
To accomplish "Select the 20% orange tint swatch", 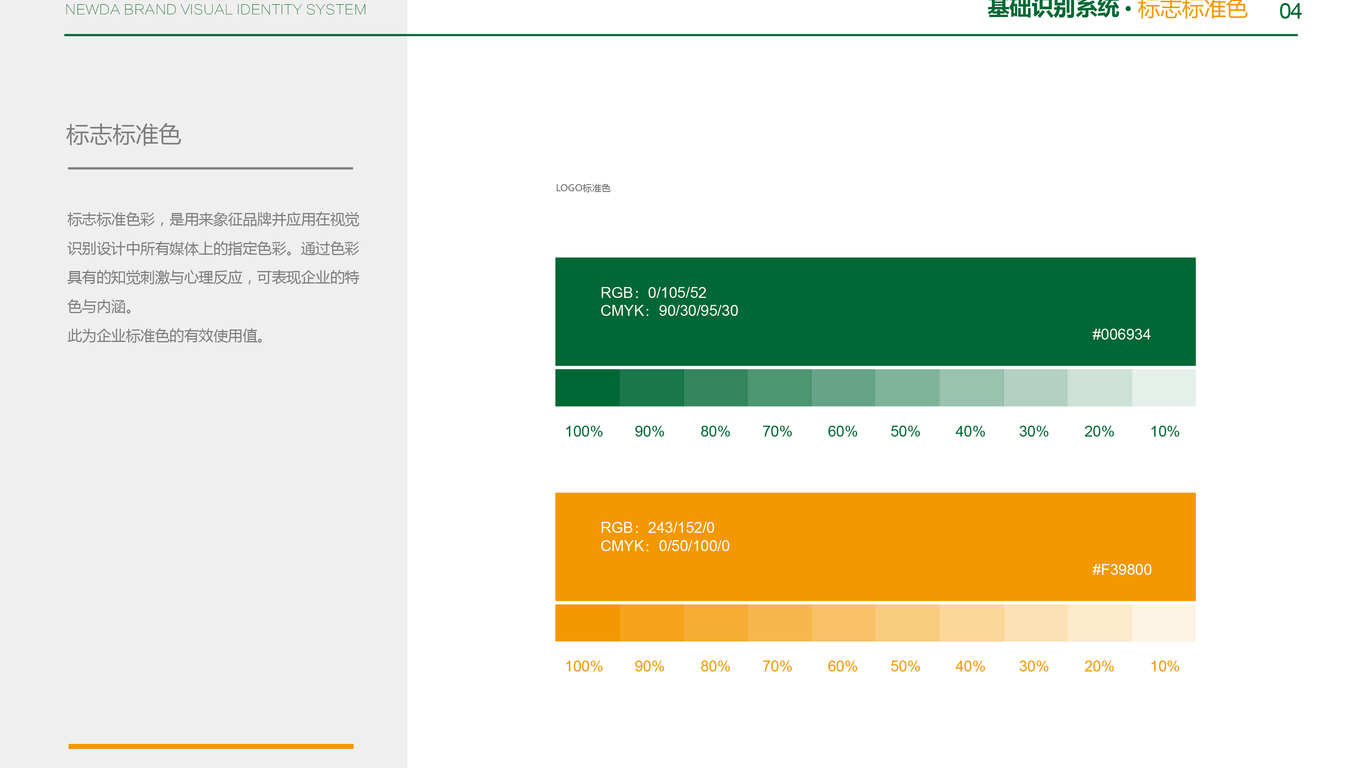I will pos(1100,623).
